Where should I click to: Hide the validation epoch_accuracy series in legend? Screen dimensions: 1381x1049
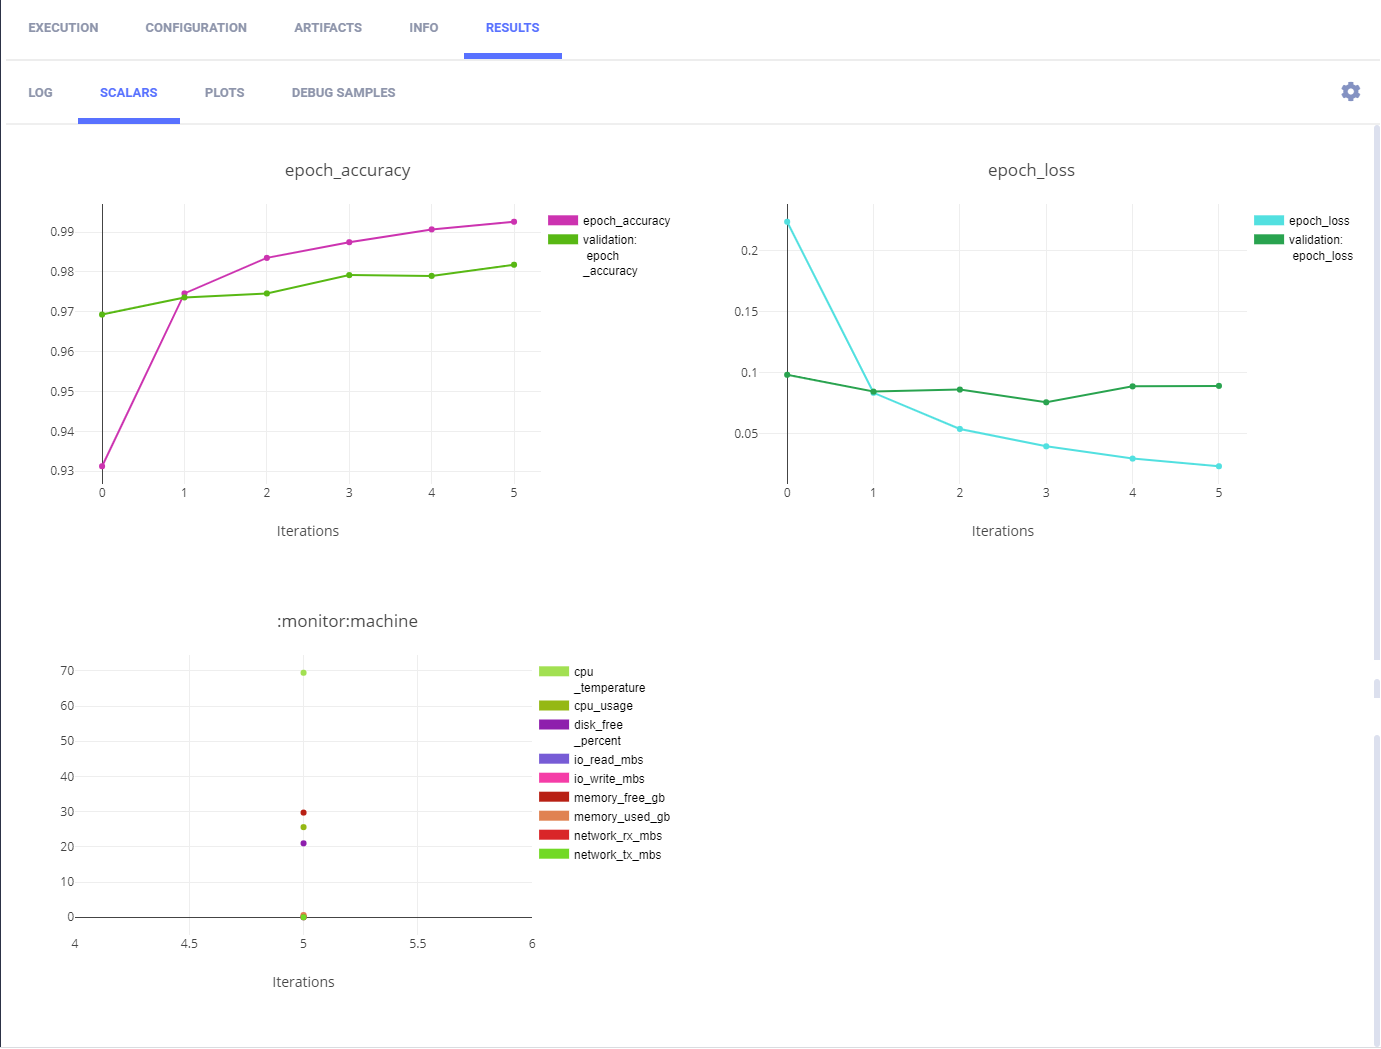tap(610, 240)
